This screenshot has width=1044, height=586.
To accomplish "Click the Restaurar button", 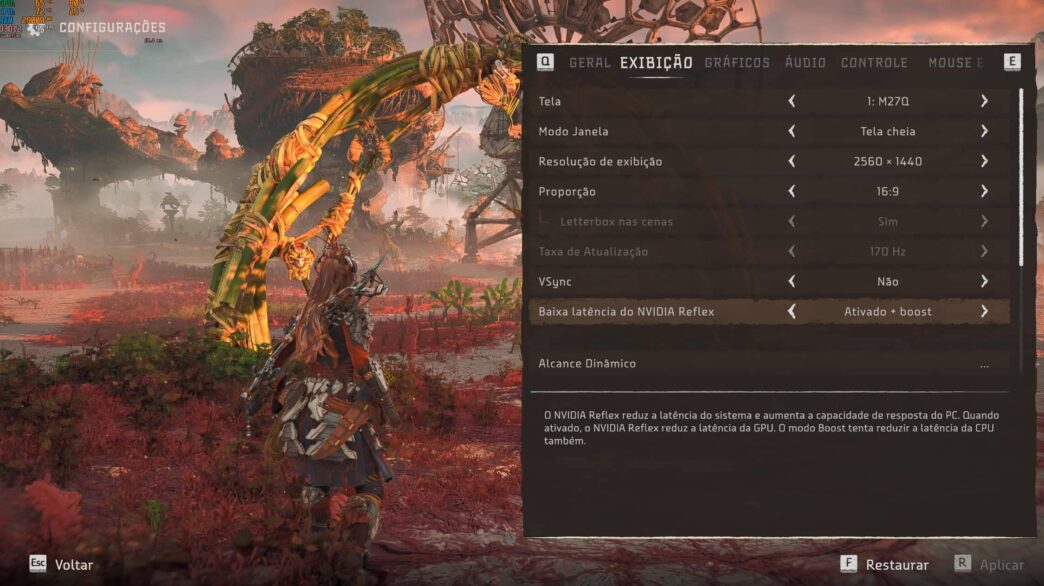I will pos(897,565).
